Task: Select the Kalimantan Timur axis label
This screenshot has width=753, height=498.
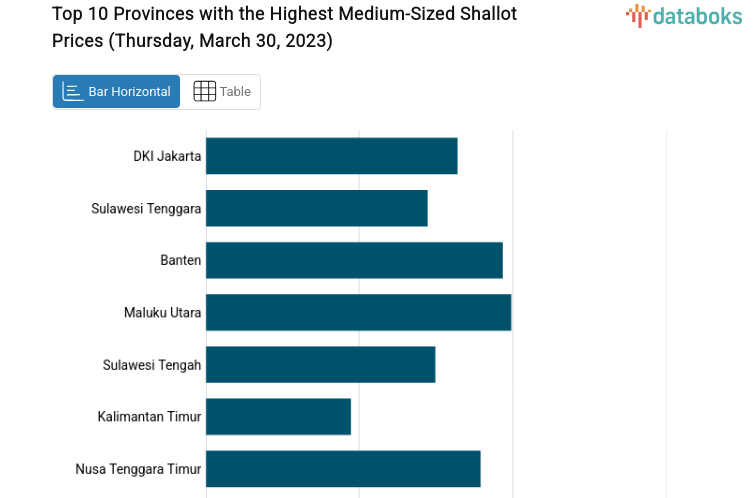Action: point(149,416)
